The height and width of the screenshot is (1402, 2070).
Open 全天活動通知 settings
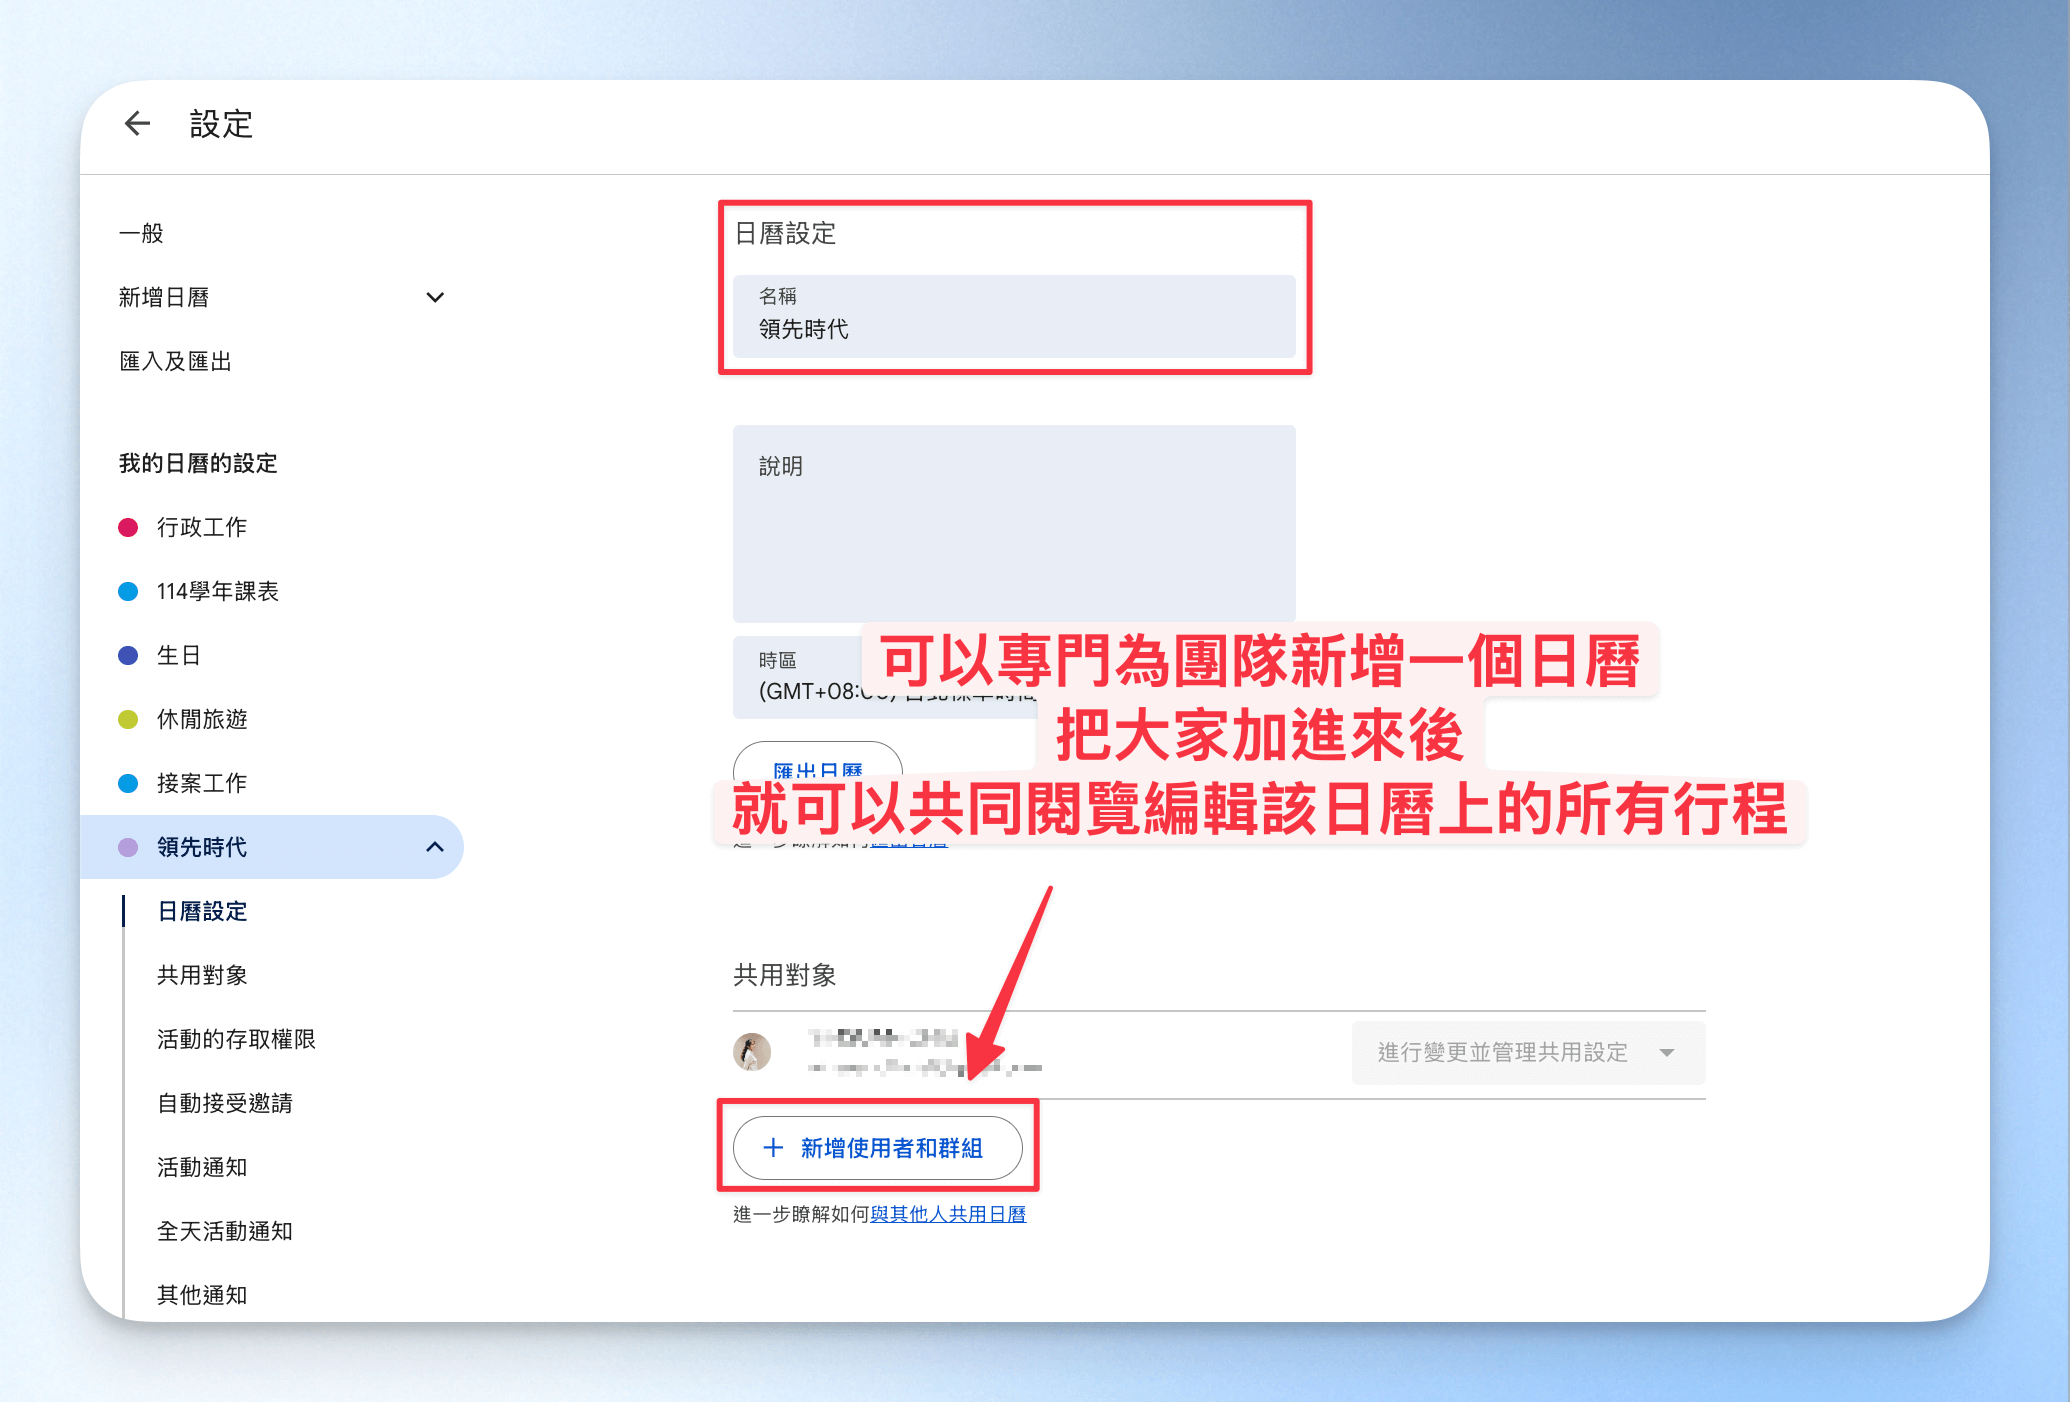click(x=225, y=1231)
